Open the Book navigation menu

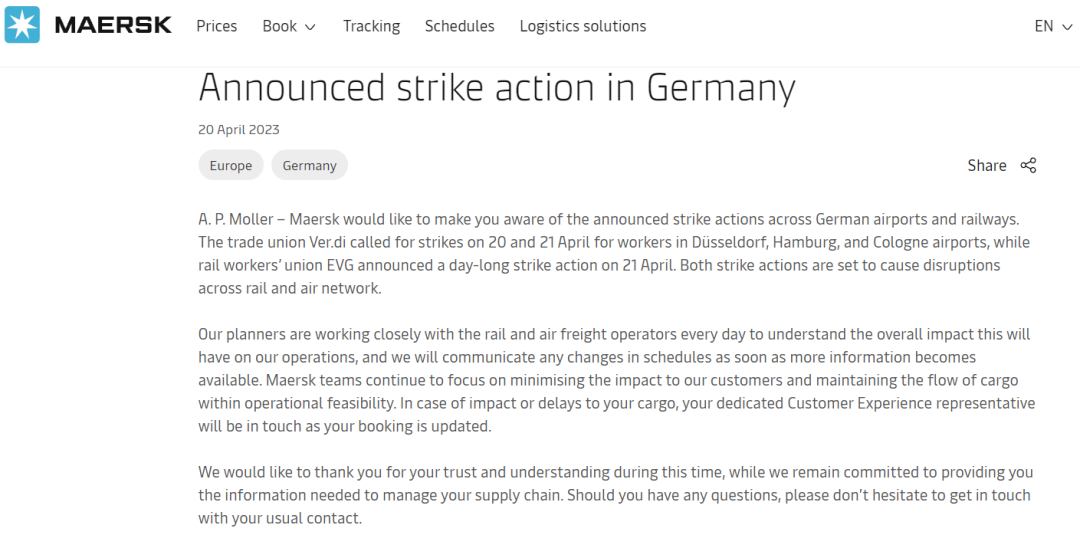click(x=289, y=26)
